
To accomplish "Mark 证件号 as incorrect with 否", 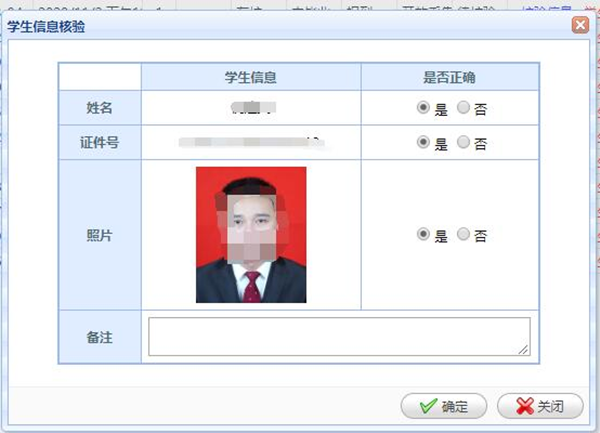I will coord(463,142).
